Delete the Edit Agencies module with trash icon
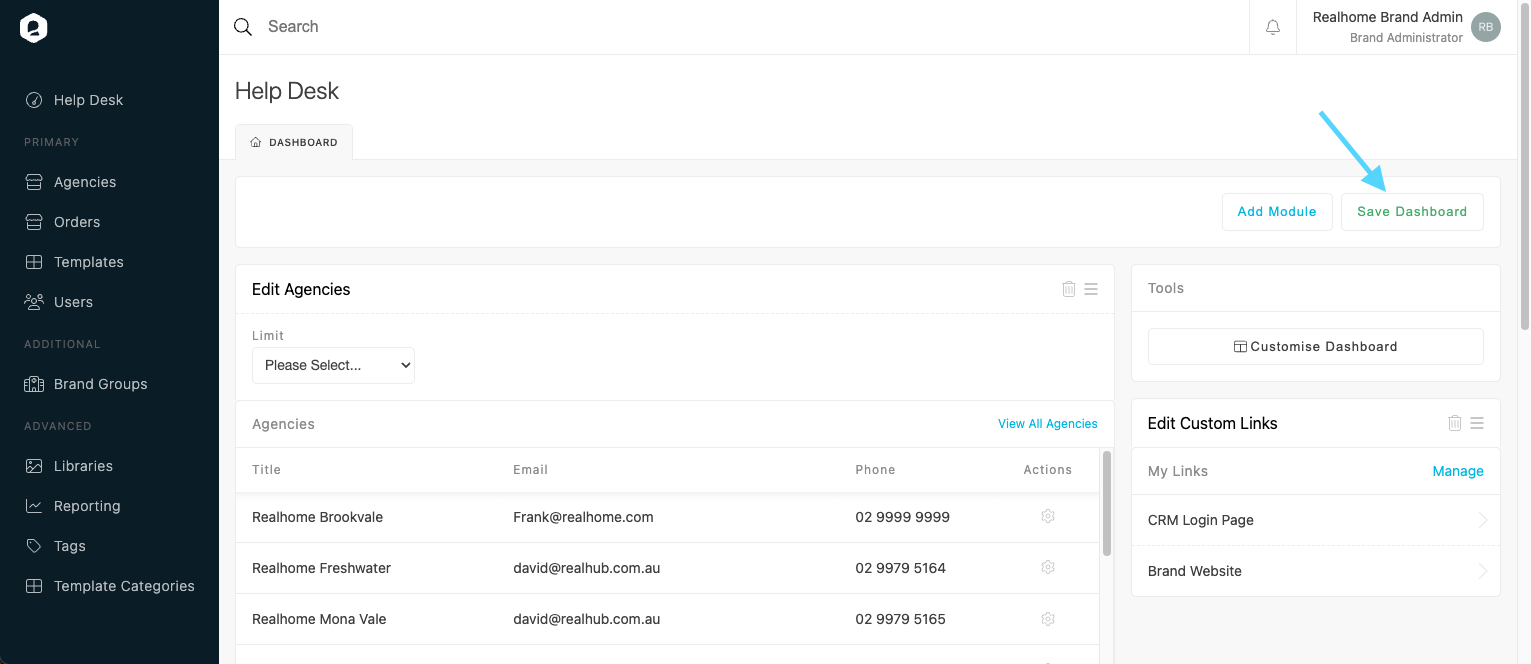1531x664 pixels. coord(1069,289)
